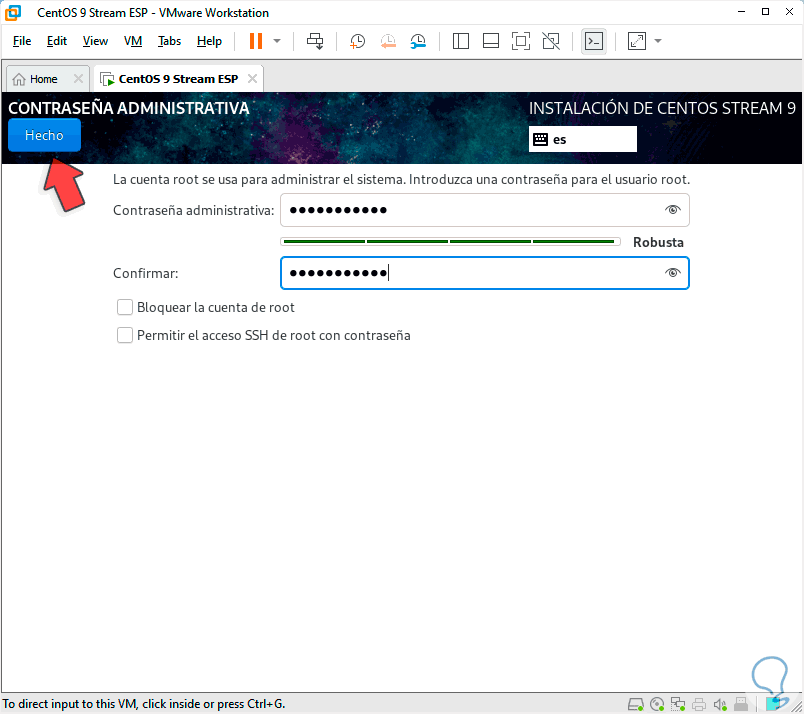Image resolution: width=804 pixels, height=714 pixels.
Task: Send Ctrl+Alt+Del to the VM
Action: [x=315, y=41]
